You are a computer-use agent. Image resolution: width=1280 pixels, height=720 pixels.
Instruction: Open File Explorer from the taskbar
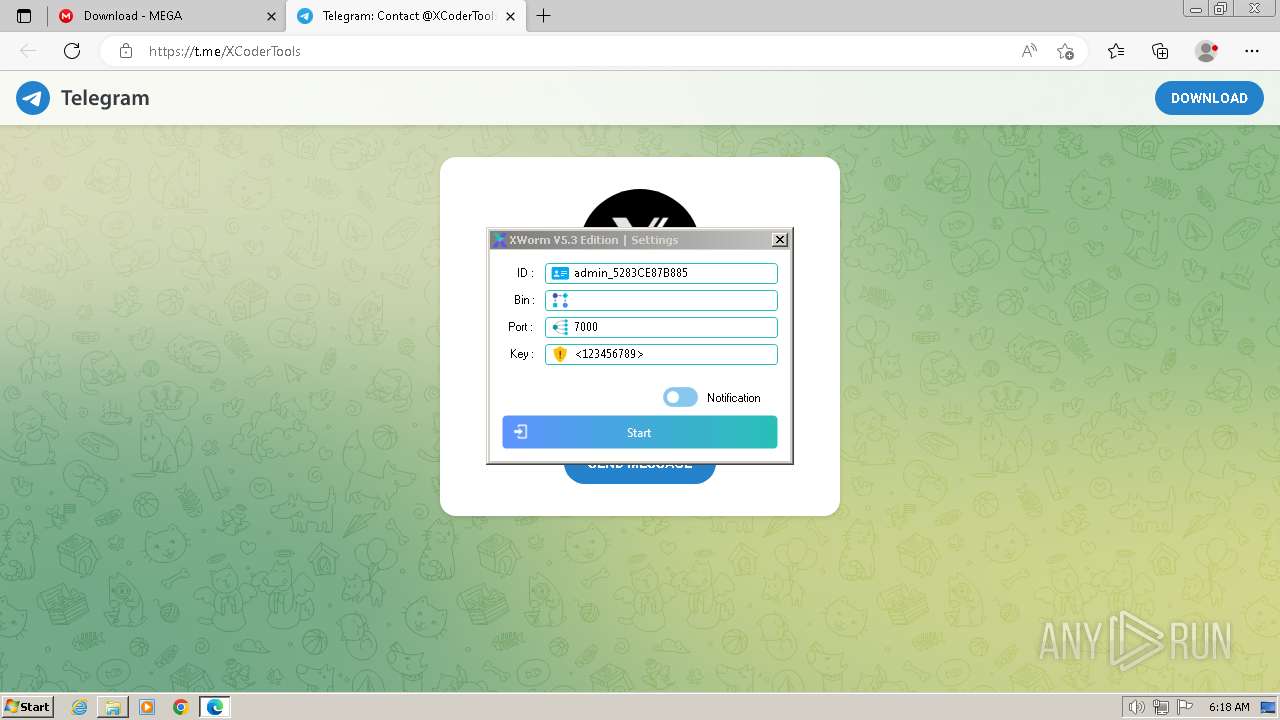[113, 707]
